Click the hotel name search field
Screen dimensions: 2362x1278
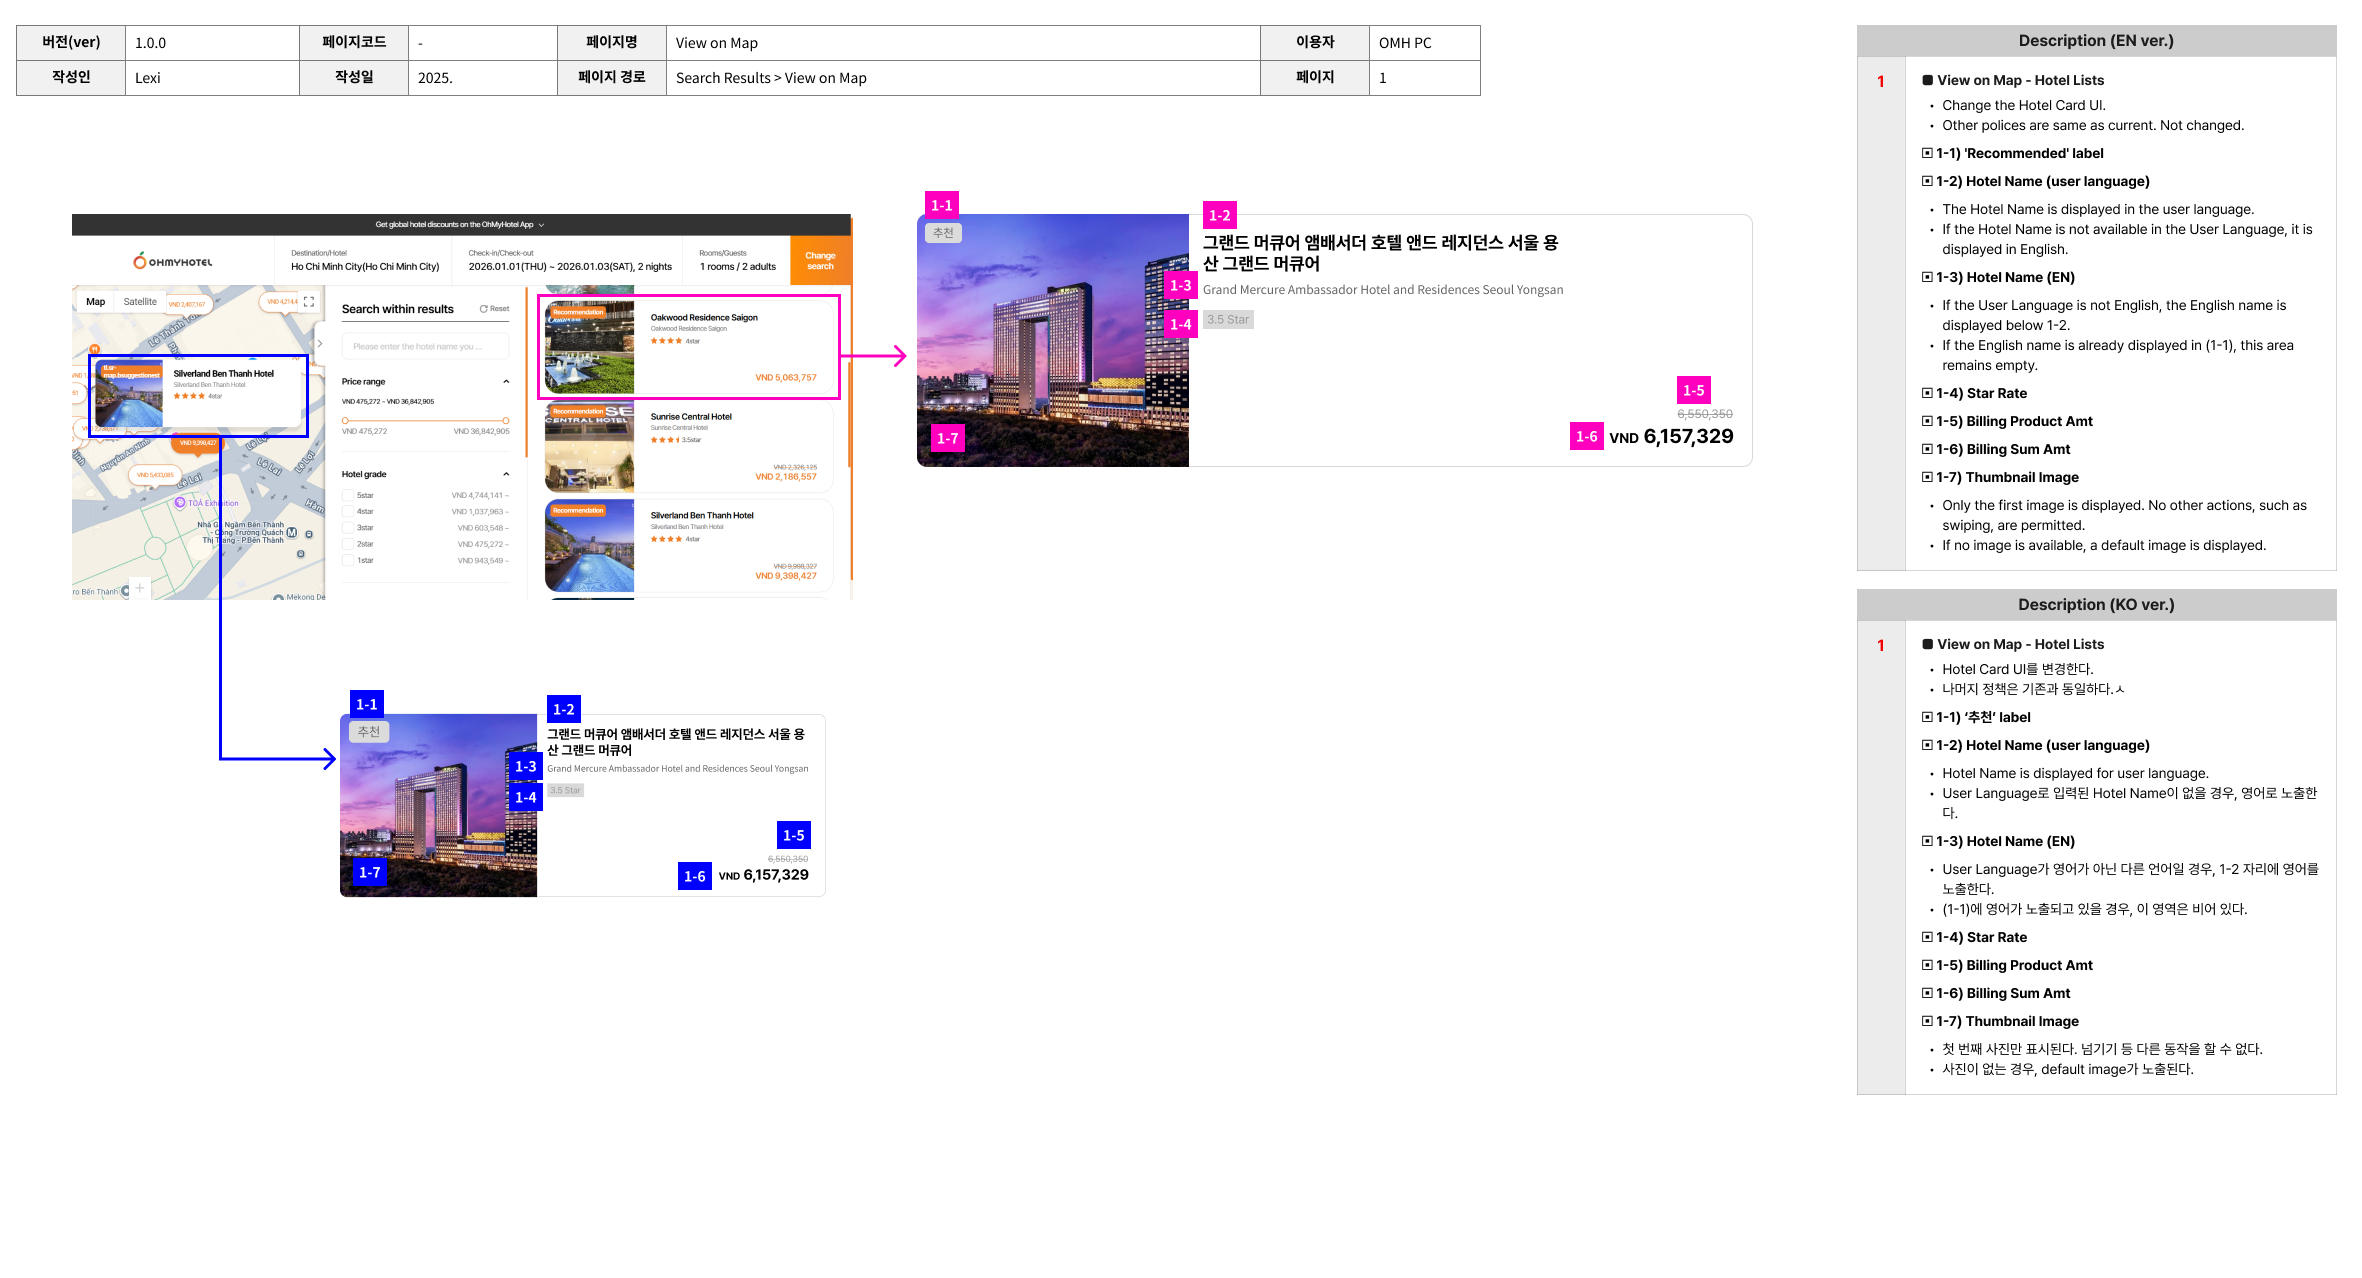click(425, 346)
